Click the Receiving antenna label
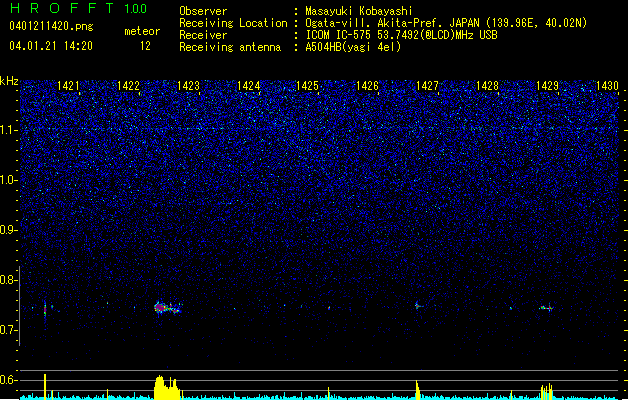The height and width of the screenshot is (400, 629). pos(230,47)
